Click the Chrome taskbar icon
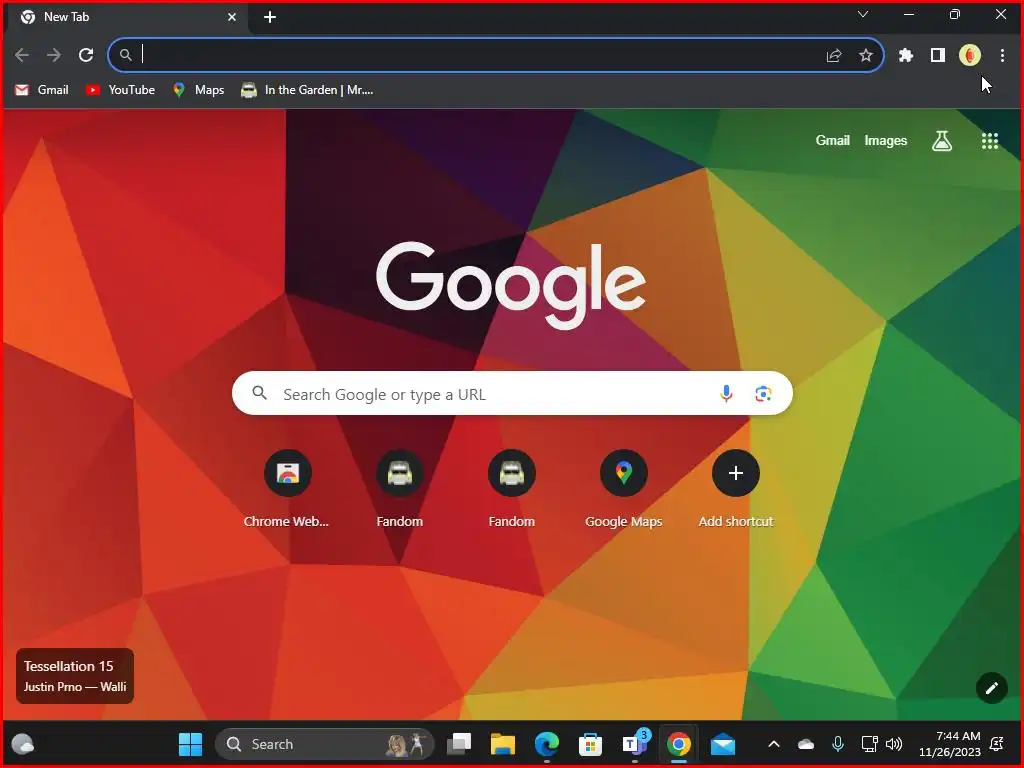The image size is (1024, 768). tap(679, 744)
